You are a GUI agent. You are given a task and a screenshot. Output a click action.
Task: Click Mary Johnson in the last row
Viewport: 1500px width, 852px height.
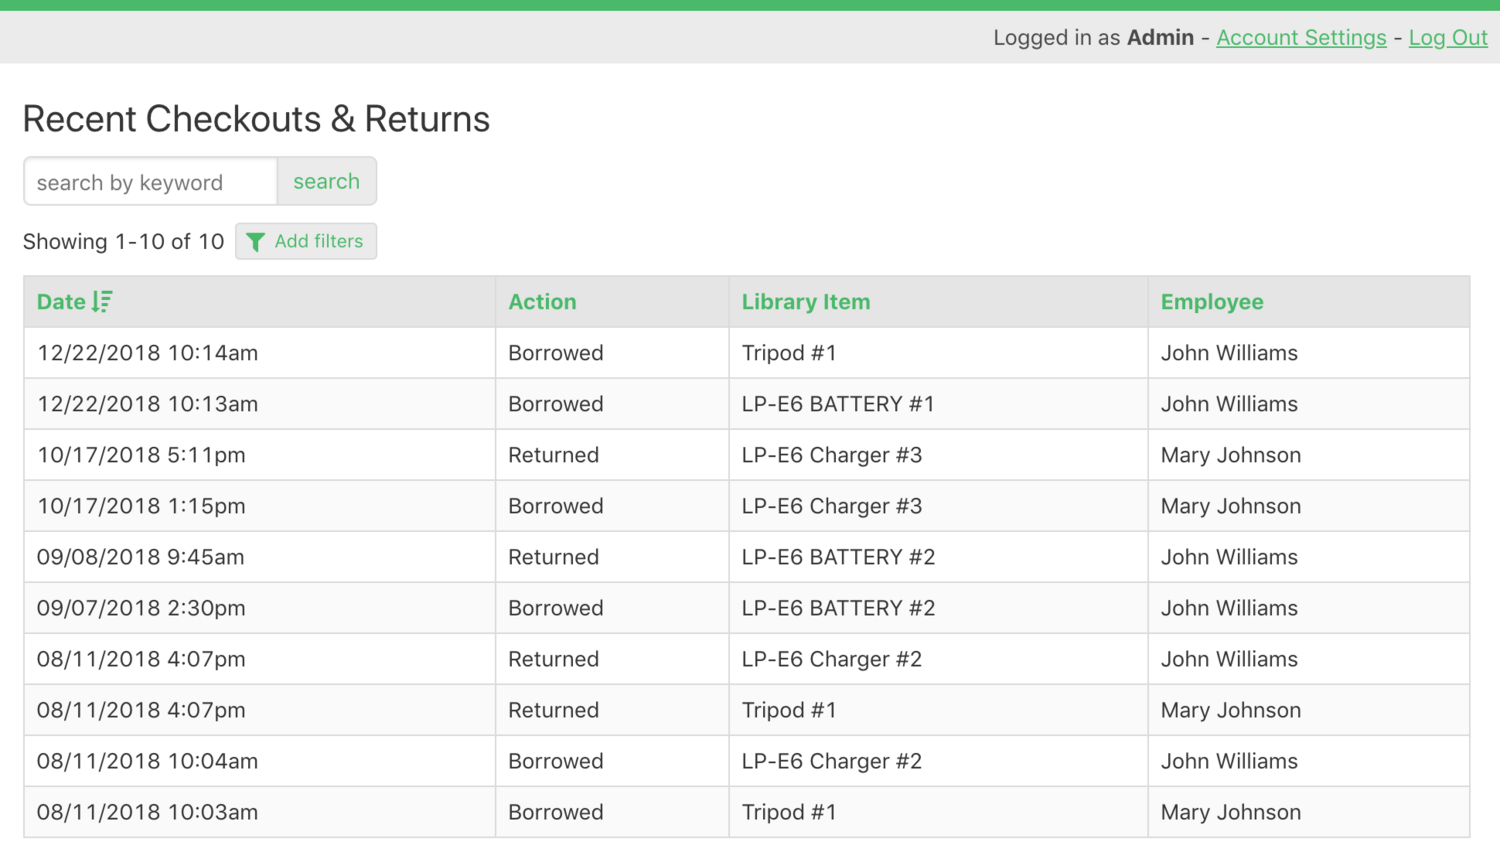tap(1230, 812)
